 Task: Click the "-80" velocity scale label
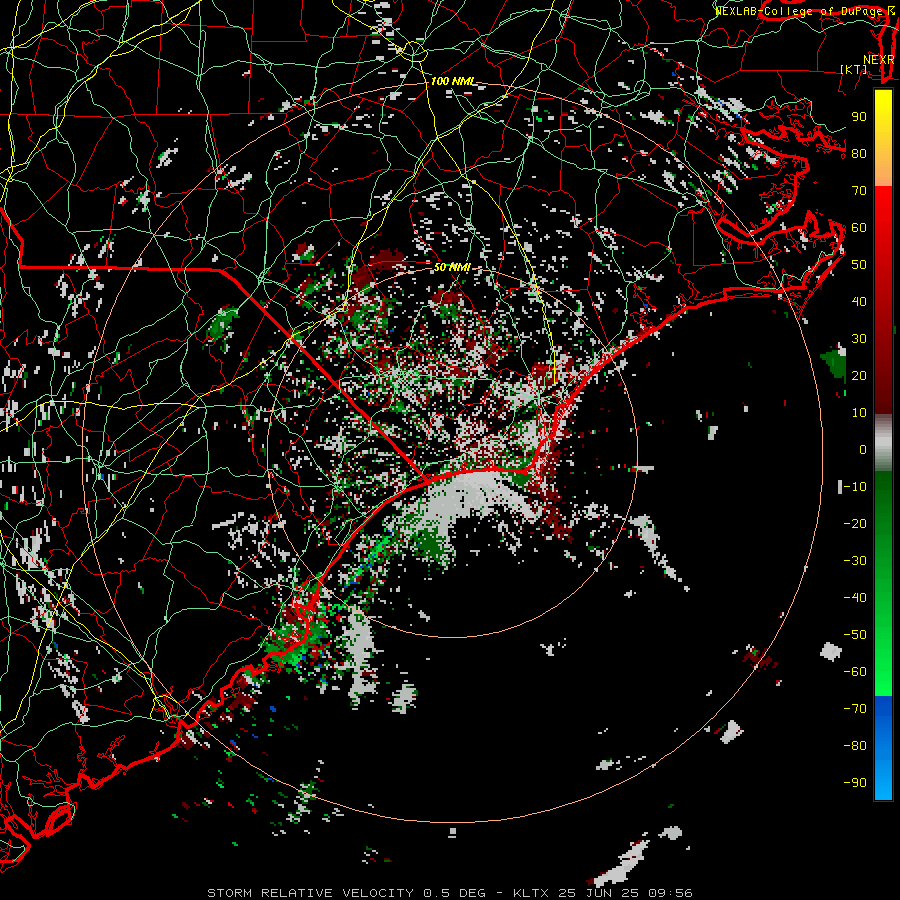click(x=855, y=746)
